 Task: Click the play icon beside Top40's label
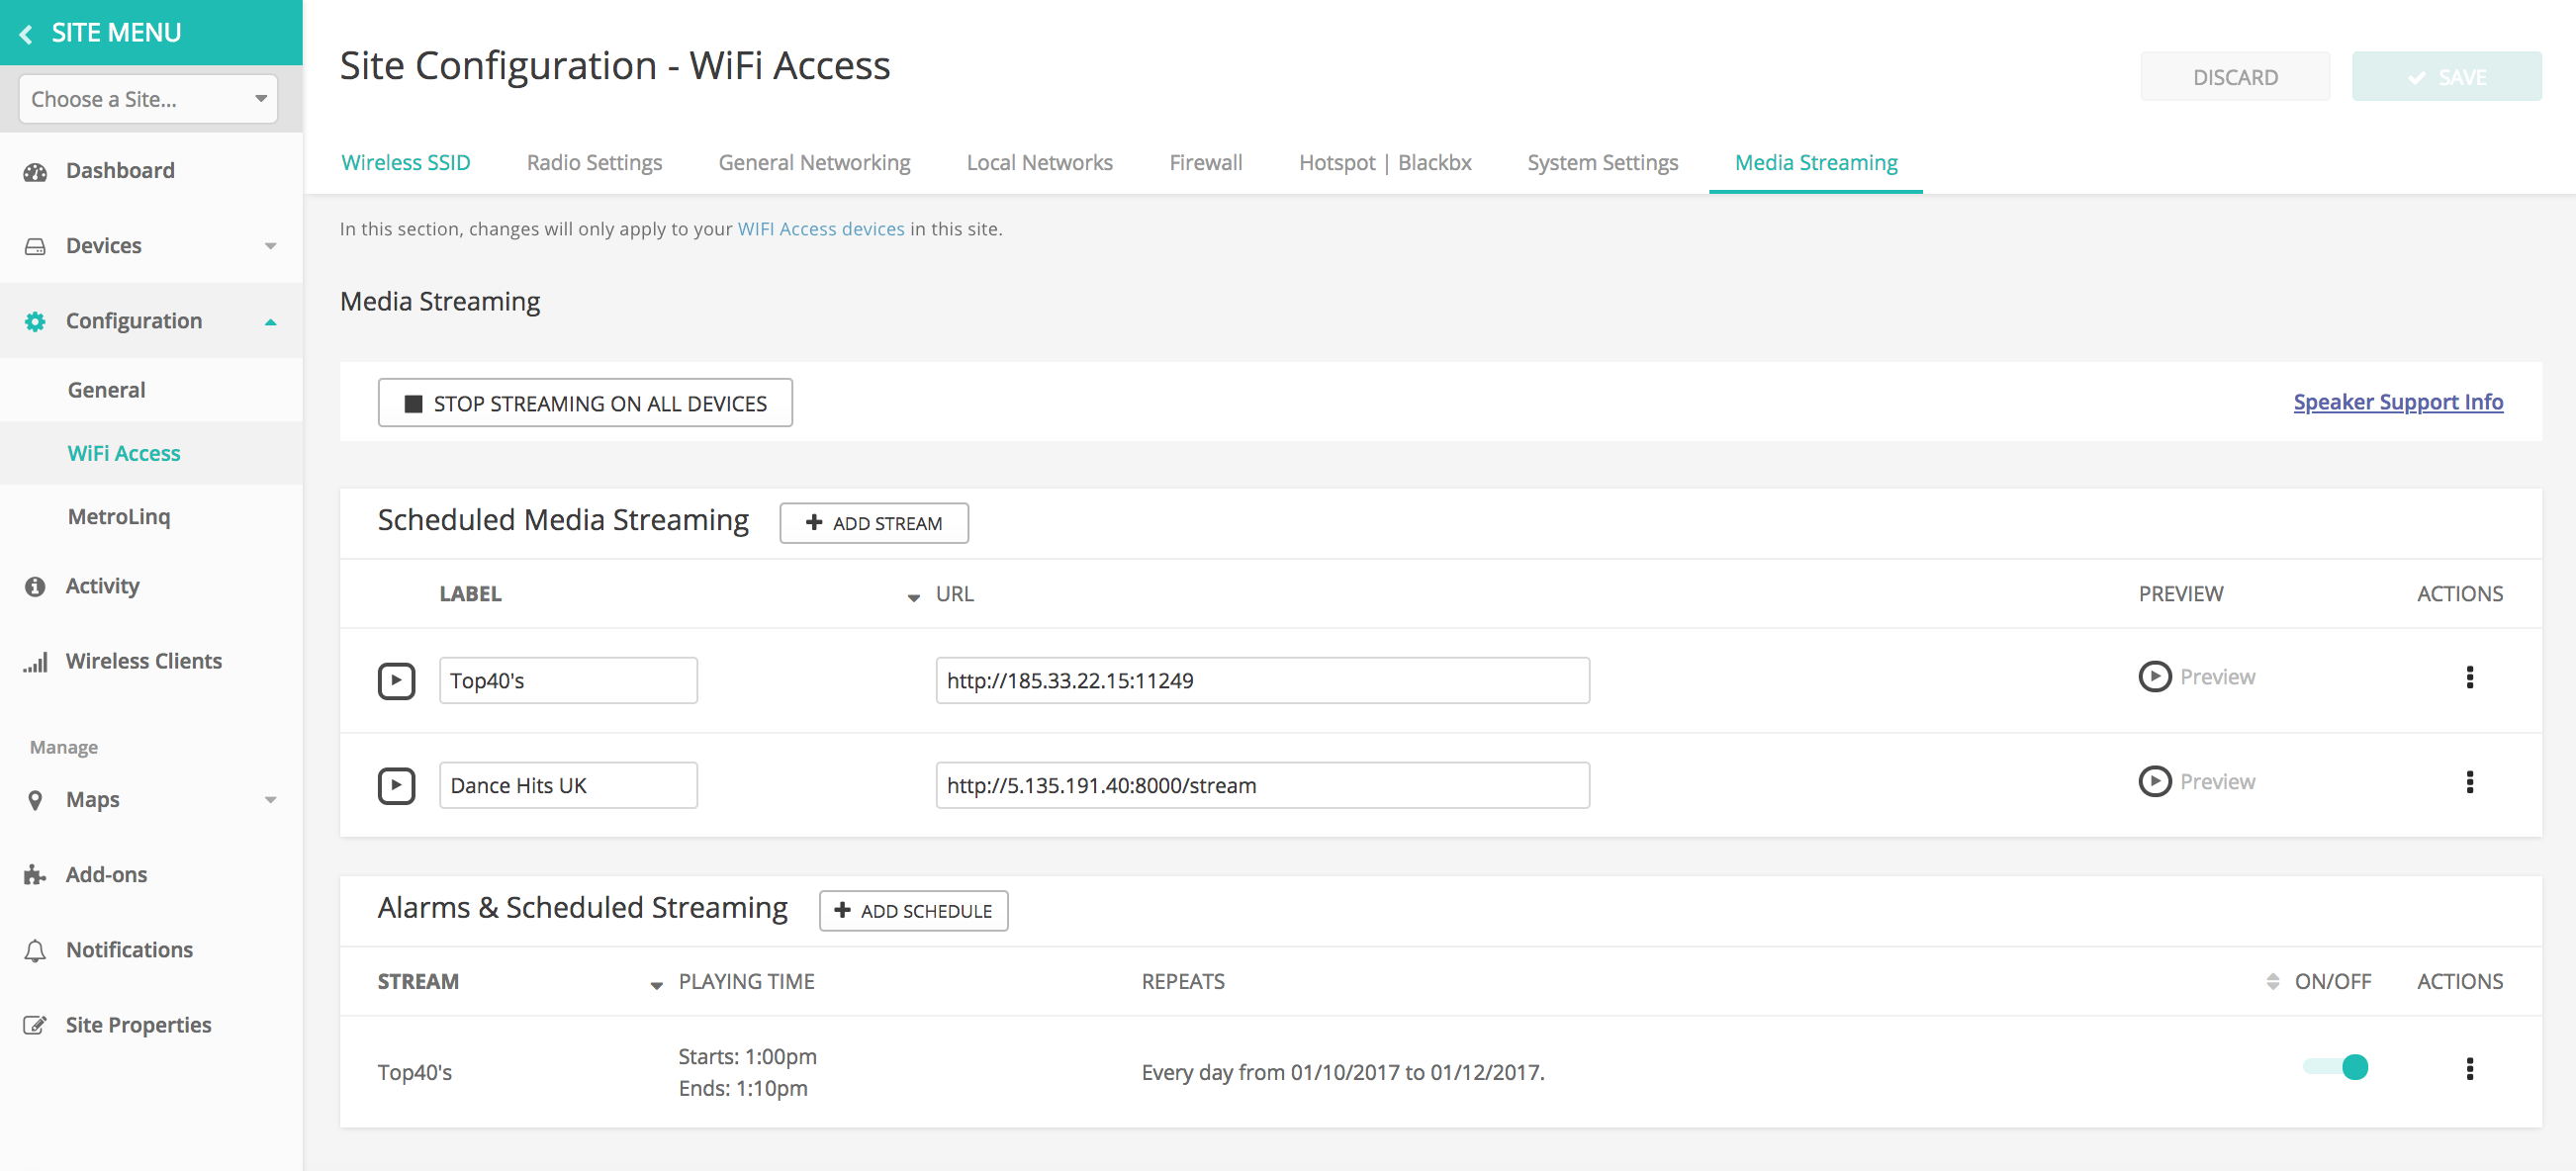coord(396,681)
